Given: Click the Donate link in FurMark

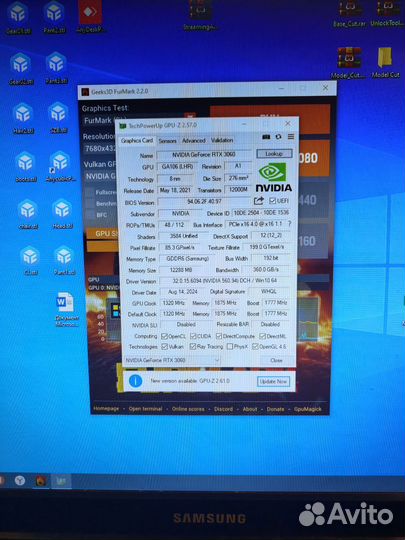Looking at the screenshot, I should [276, 409].
